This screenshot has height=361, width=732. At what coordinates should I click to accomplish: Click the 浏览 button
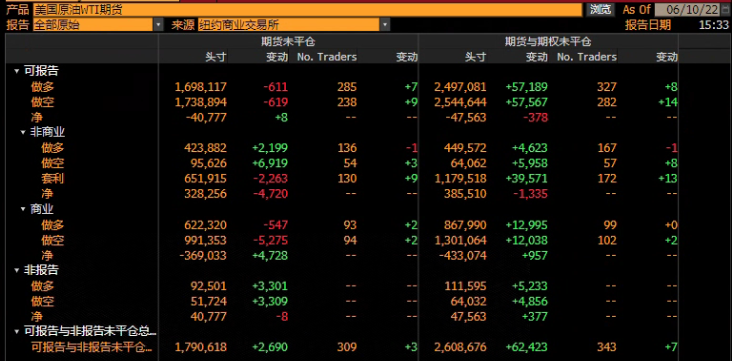coord(600,9)
